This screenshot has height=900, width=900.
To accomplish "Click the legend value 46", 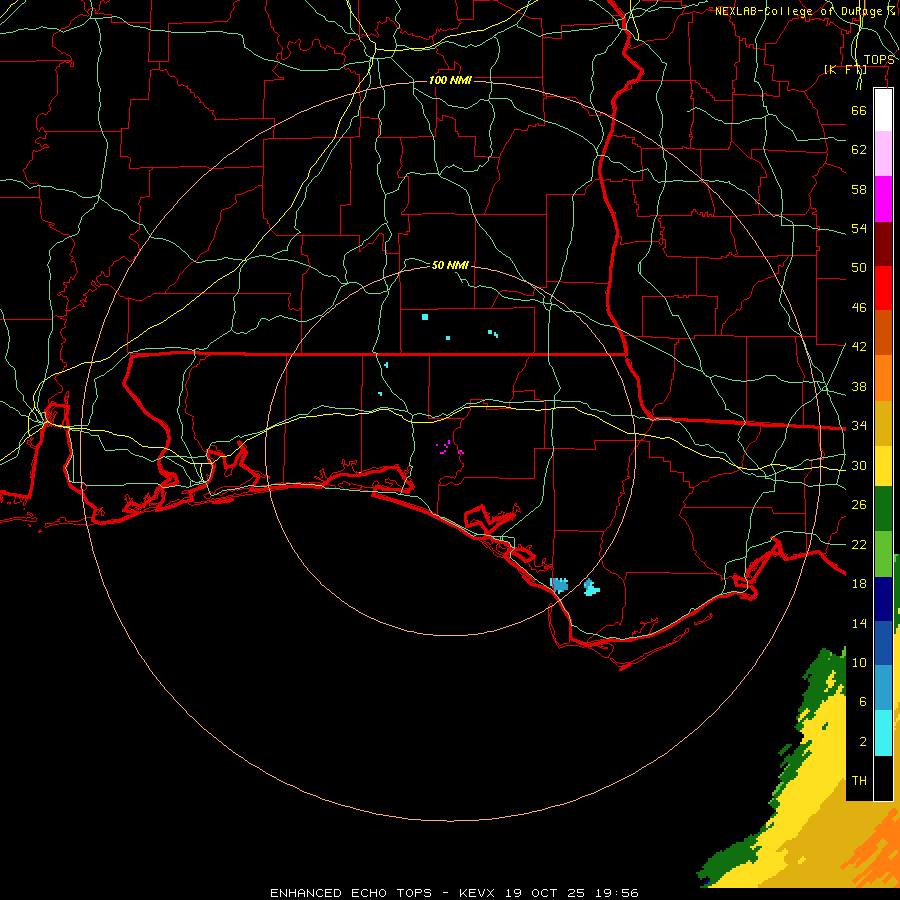I will click(859, 308).
